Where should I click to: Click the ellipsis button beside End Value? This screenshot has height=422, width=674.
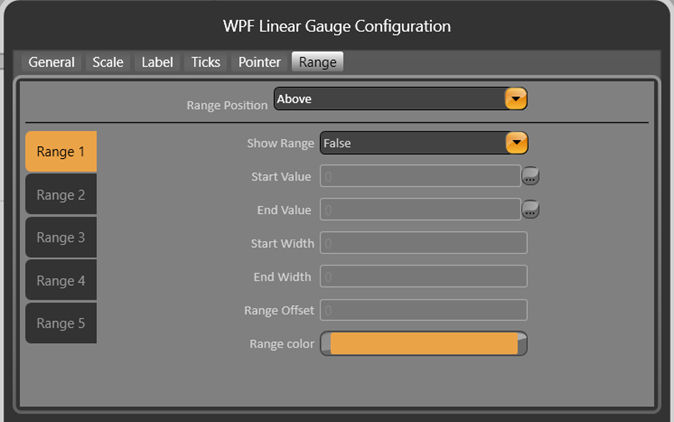tap(530, 210)
